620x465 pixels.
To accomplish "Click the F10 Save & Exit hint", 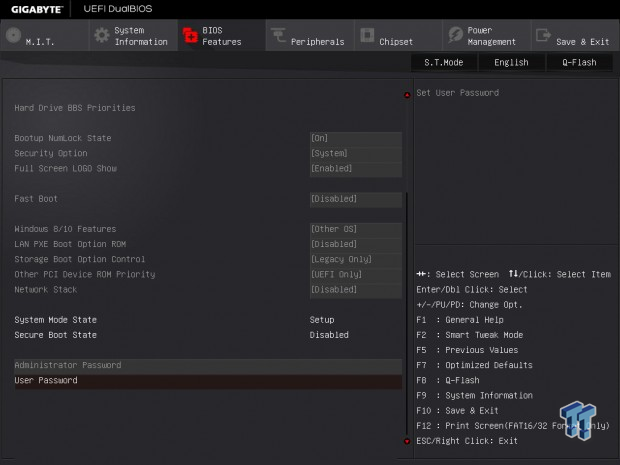I will point(457,410).
